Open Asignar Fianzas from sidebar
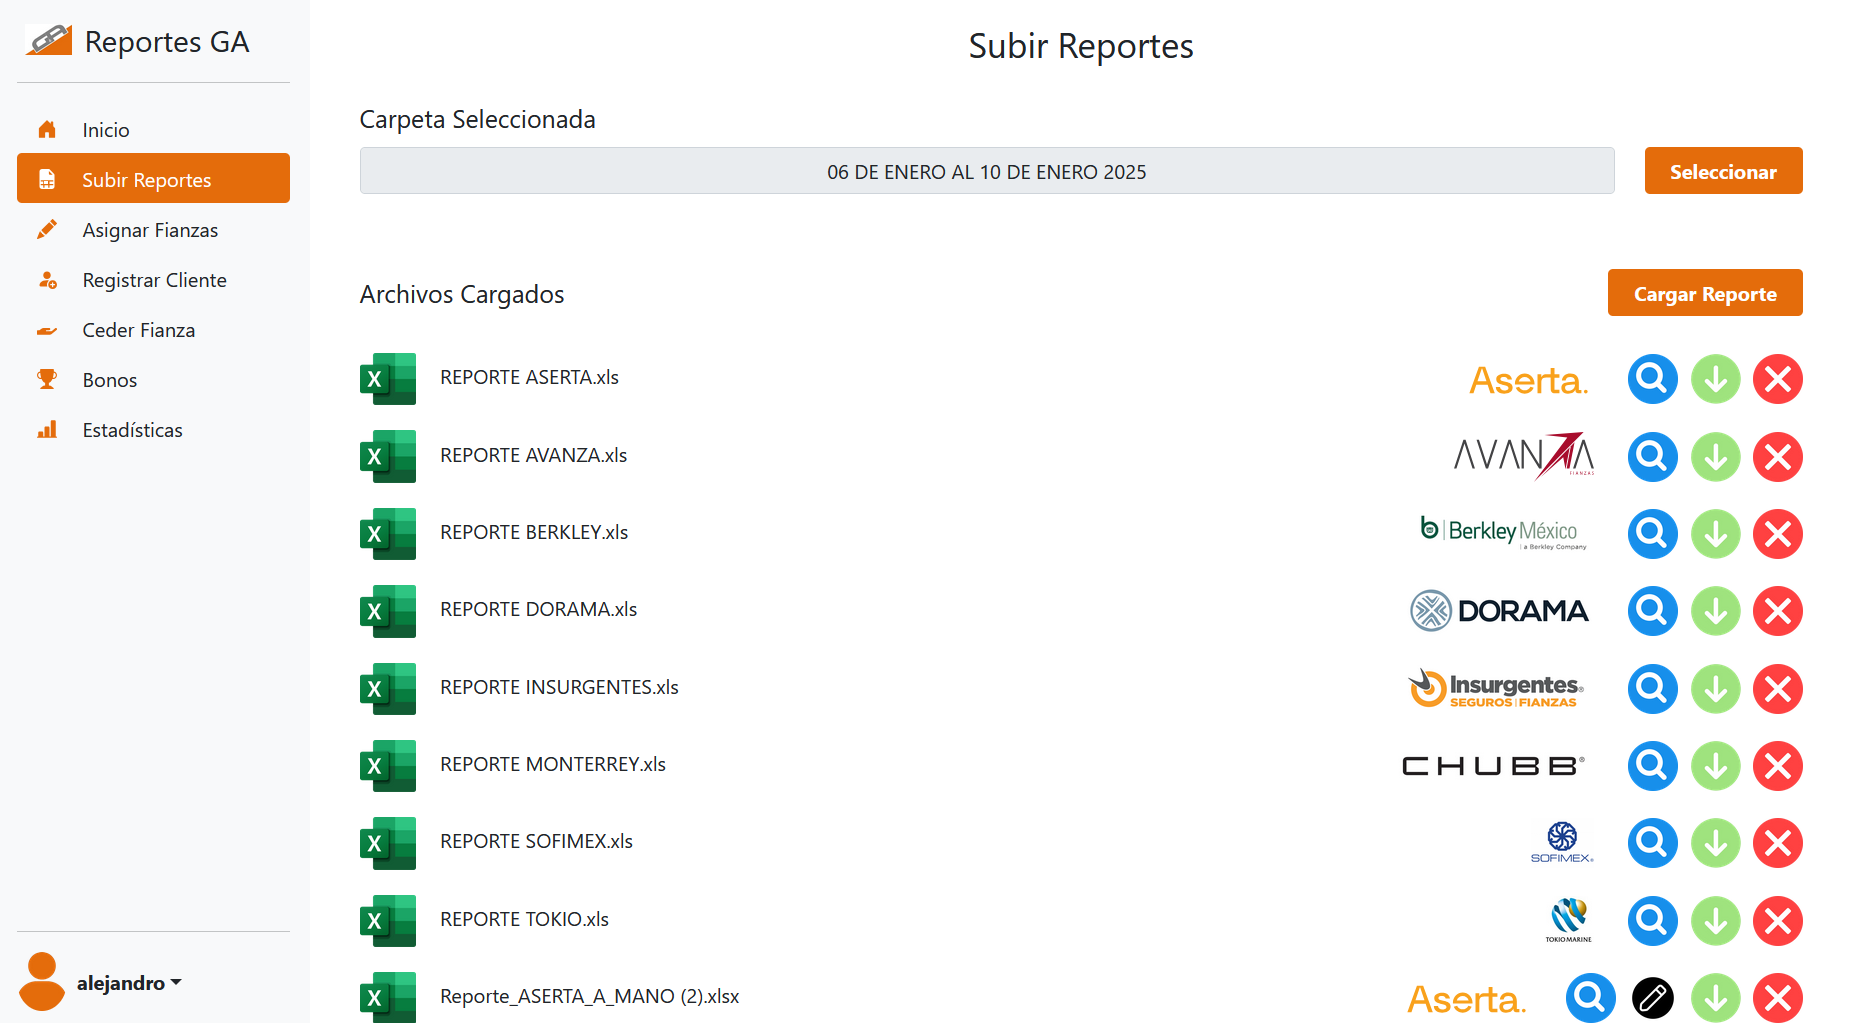The image size is (1852, 1023). click(150, 230)
